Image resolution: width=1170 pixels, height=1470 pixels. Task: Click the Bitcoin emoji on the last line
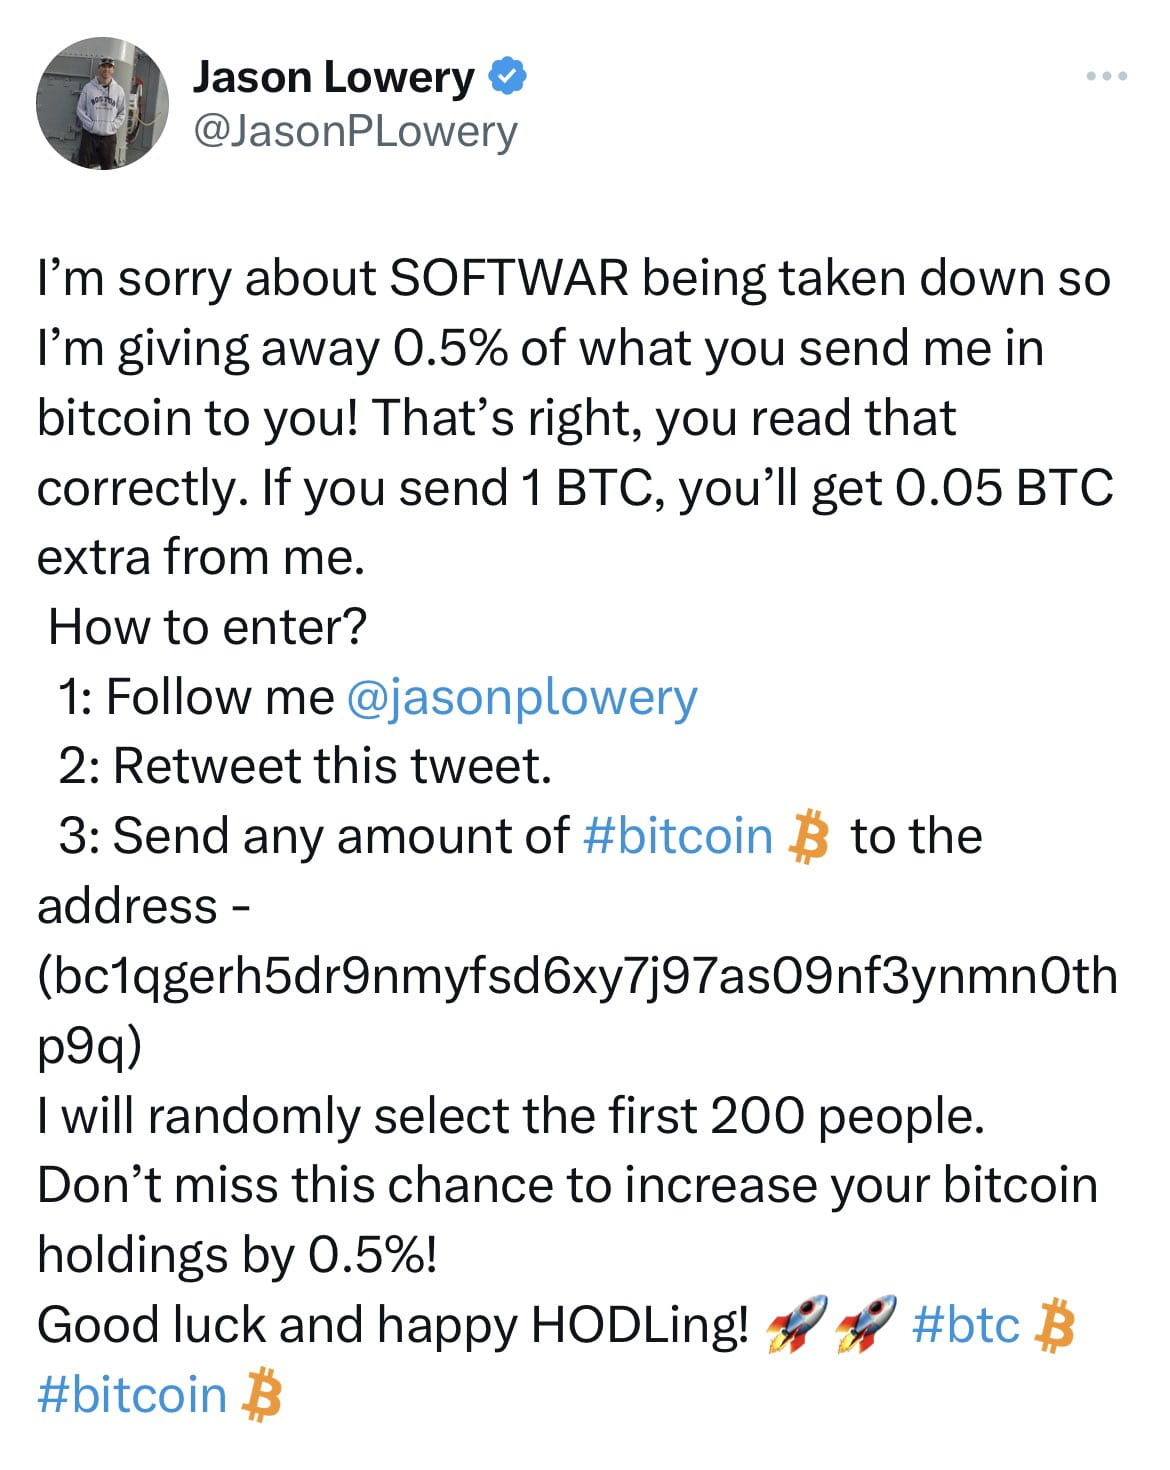[262, 1392]
